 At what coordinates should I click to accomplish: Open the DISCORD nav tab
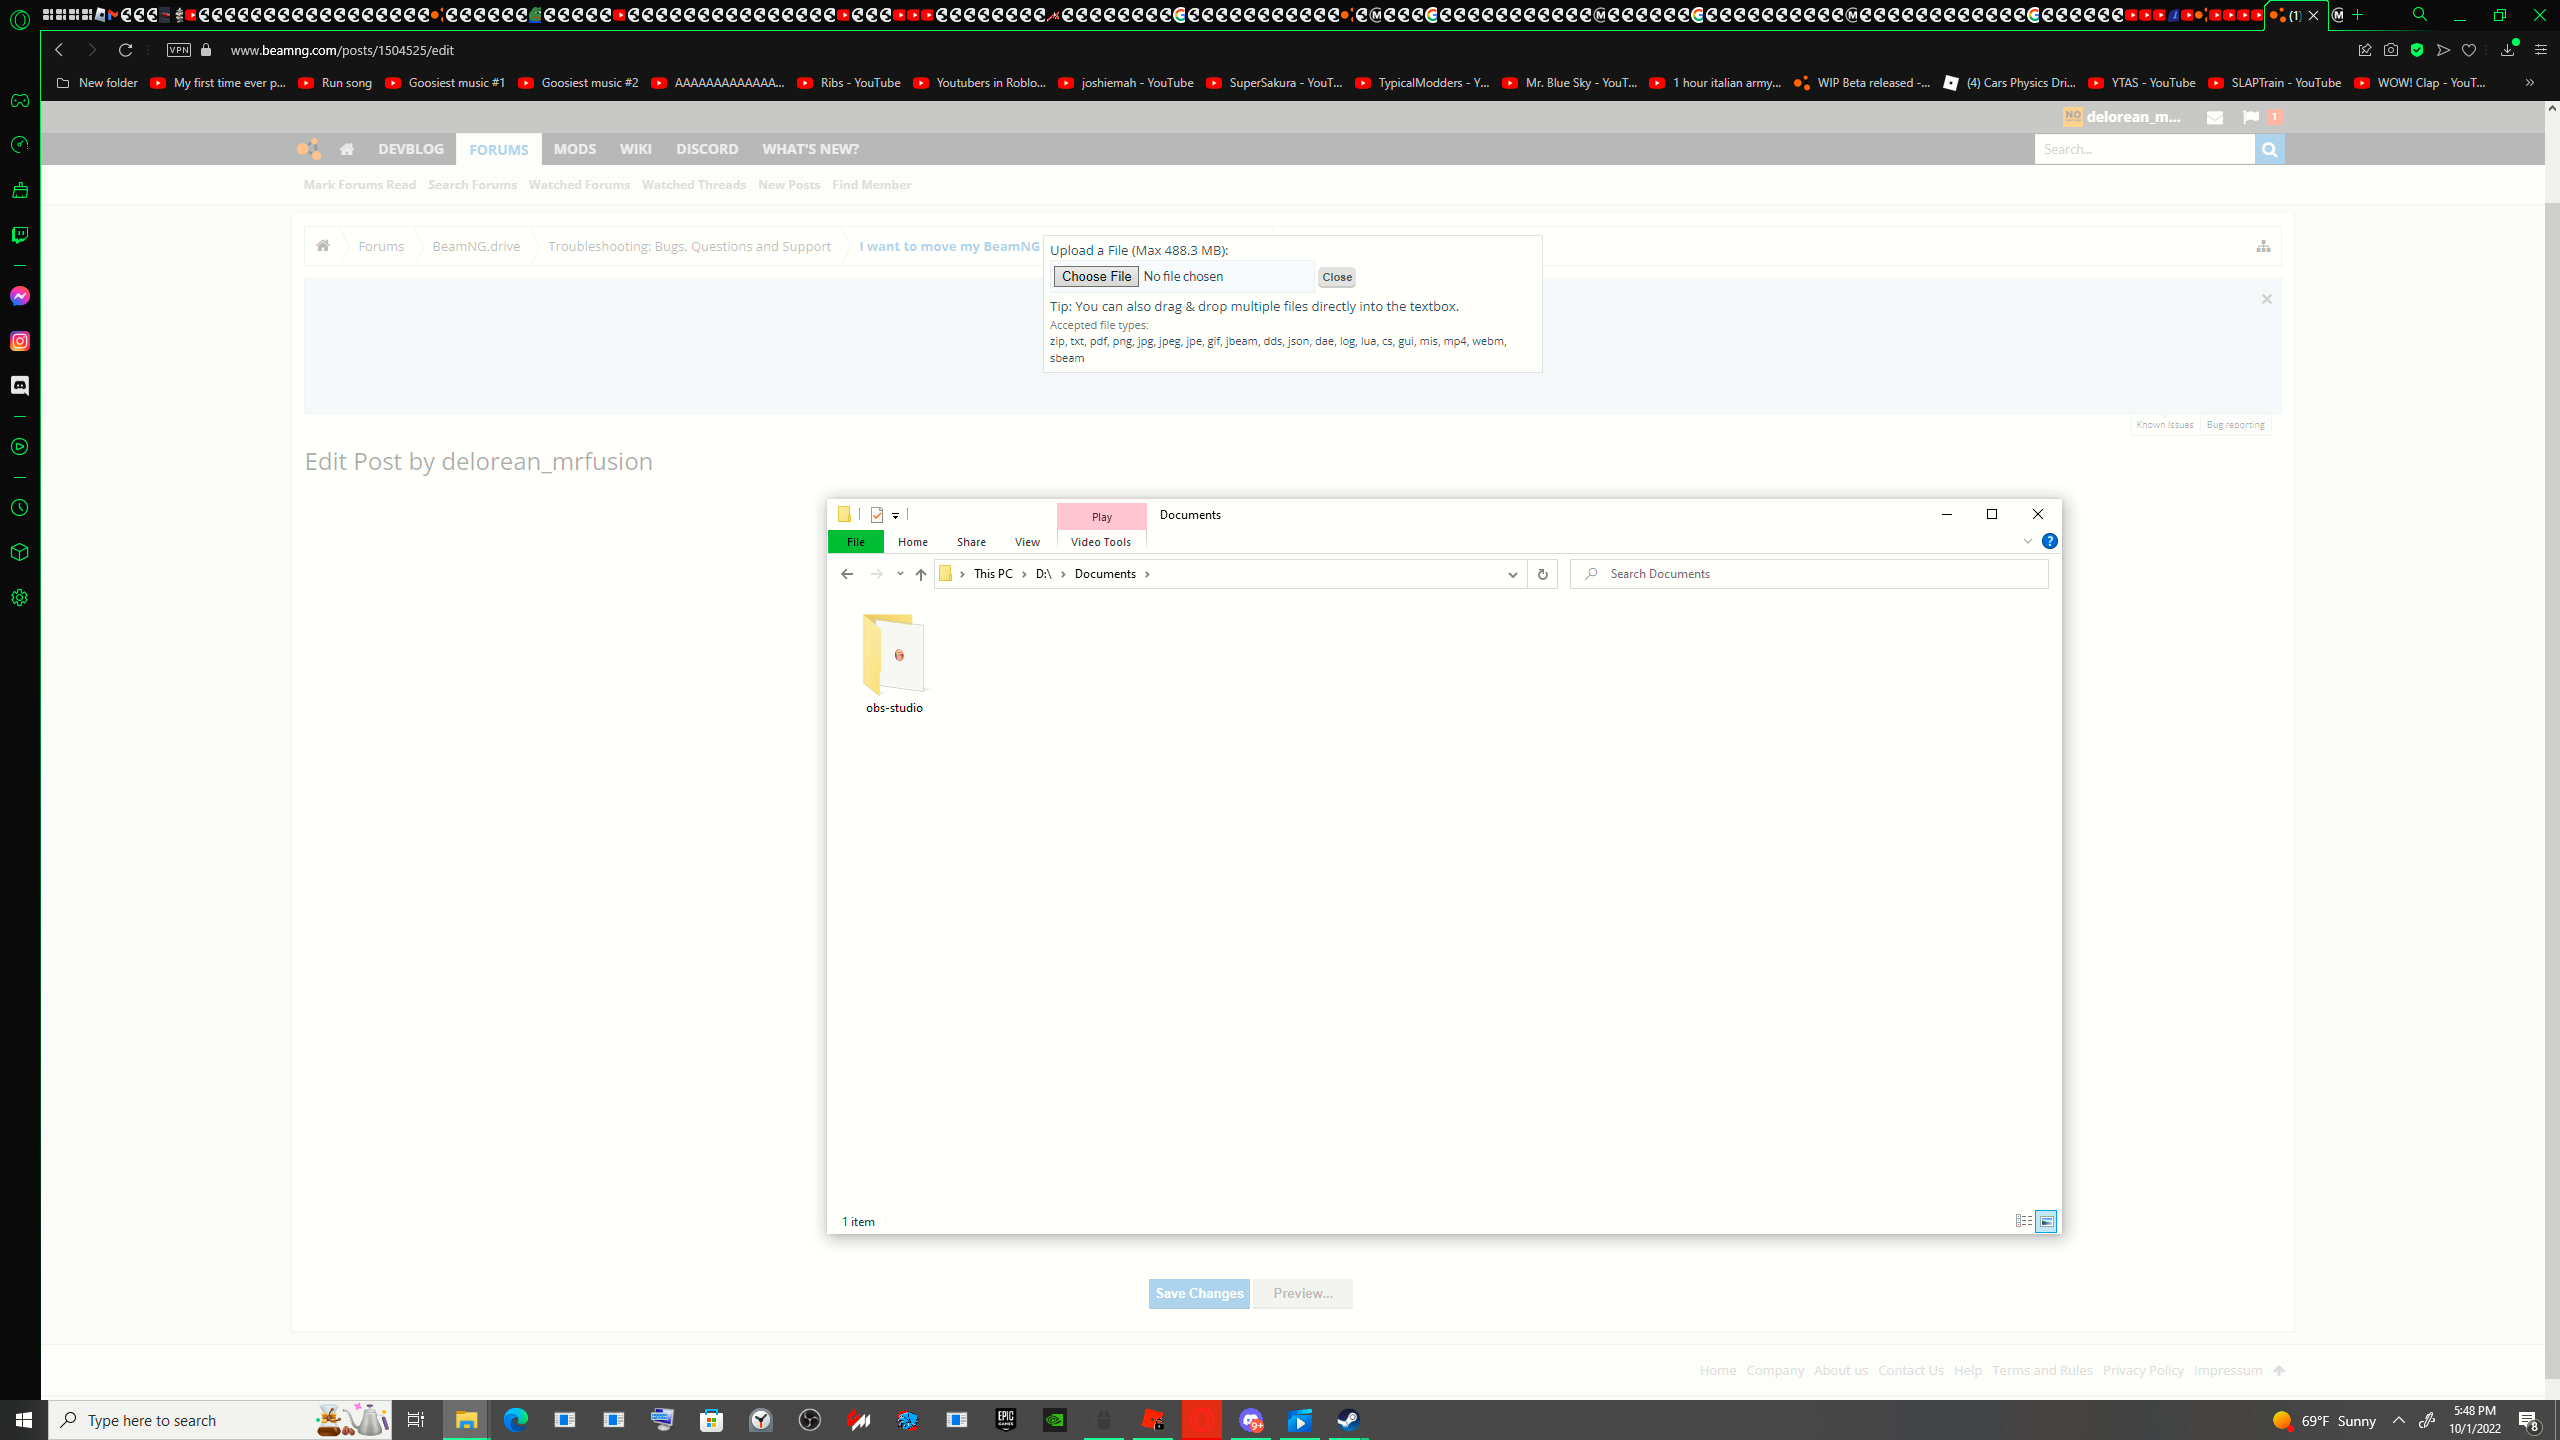click(x=707, y=149)
